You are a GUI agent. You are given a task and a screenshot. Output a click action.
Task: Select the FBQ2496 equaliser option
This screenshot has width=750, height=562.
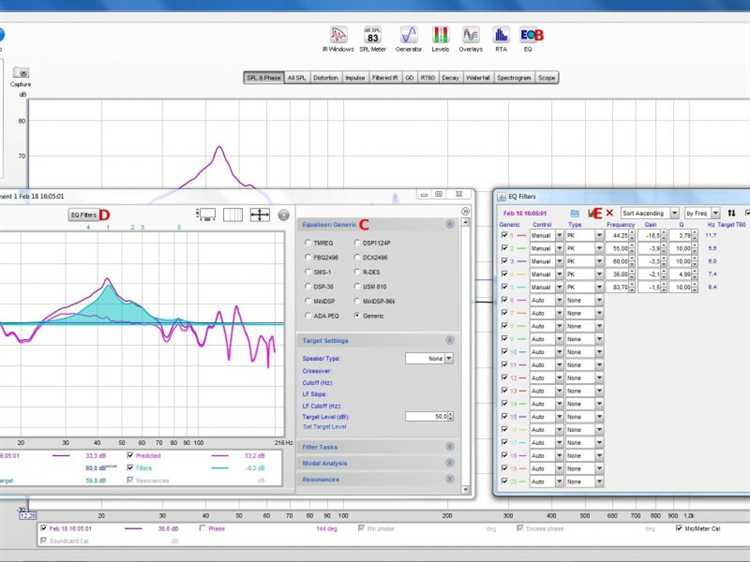pyautogui.click(x=308, y=257)
